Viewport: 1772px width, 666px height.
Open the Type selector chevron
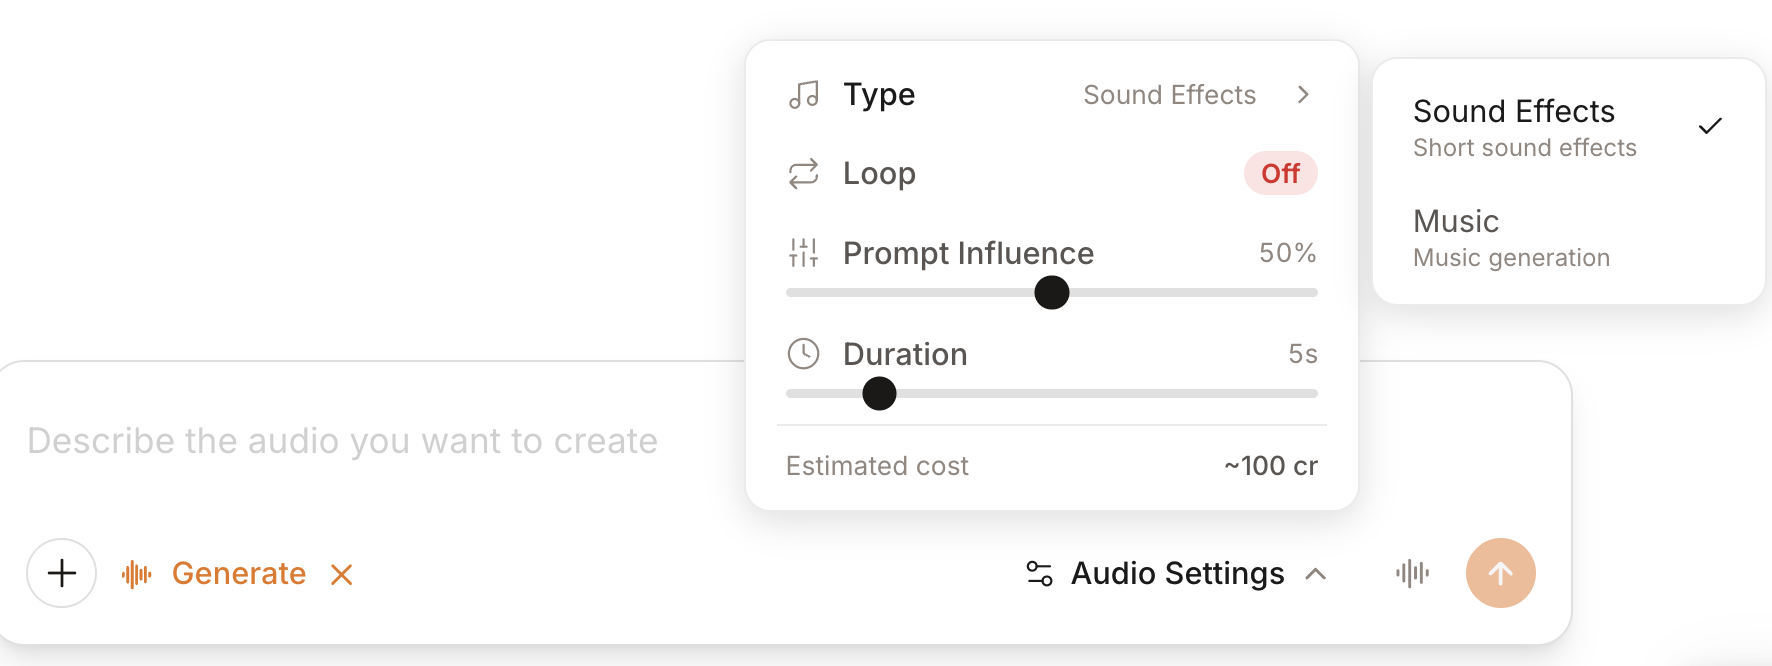1303,94
